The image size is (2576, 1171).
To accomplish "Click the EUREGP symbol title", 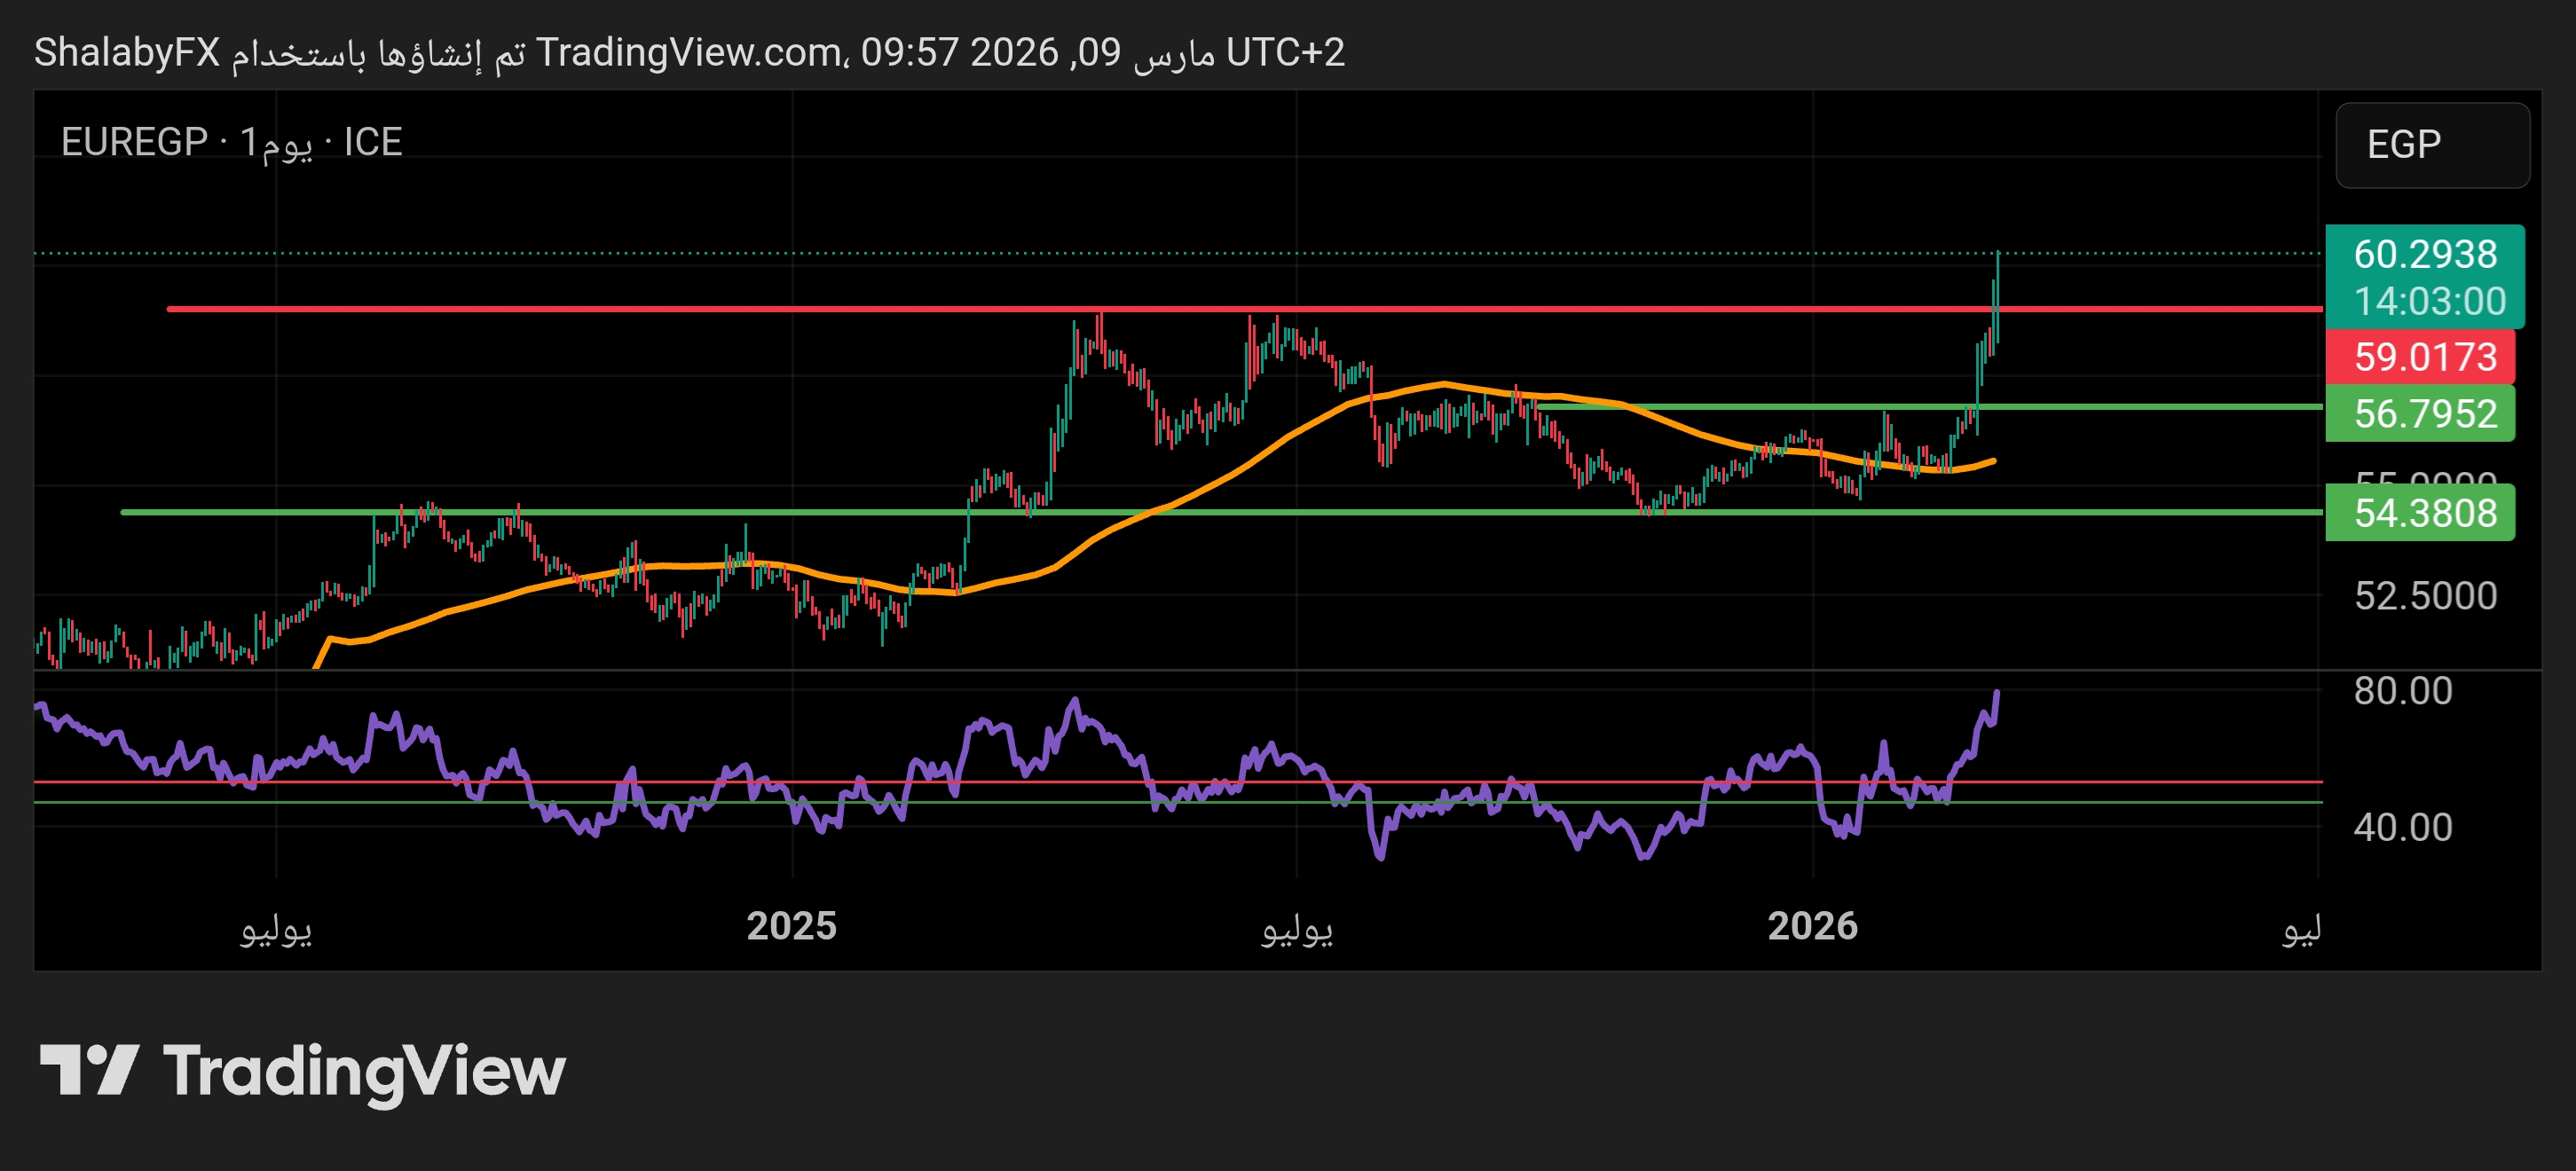I will pyautogui.click(x=134, y=142).
